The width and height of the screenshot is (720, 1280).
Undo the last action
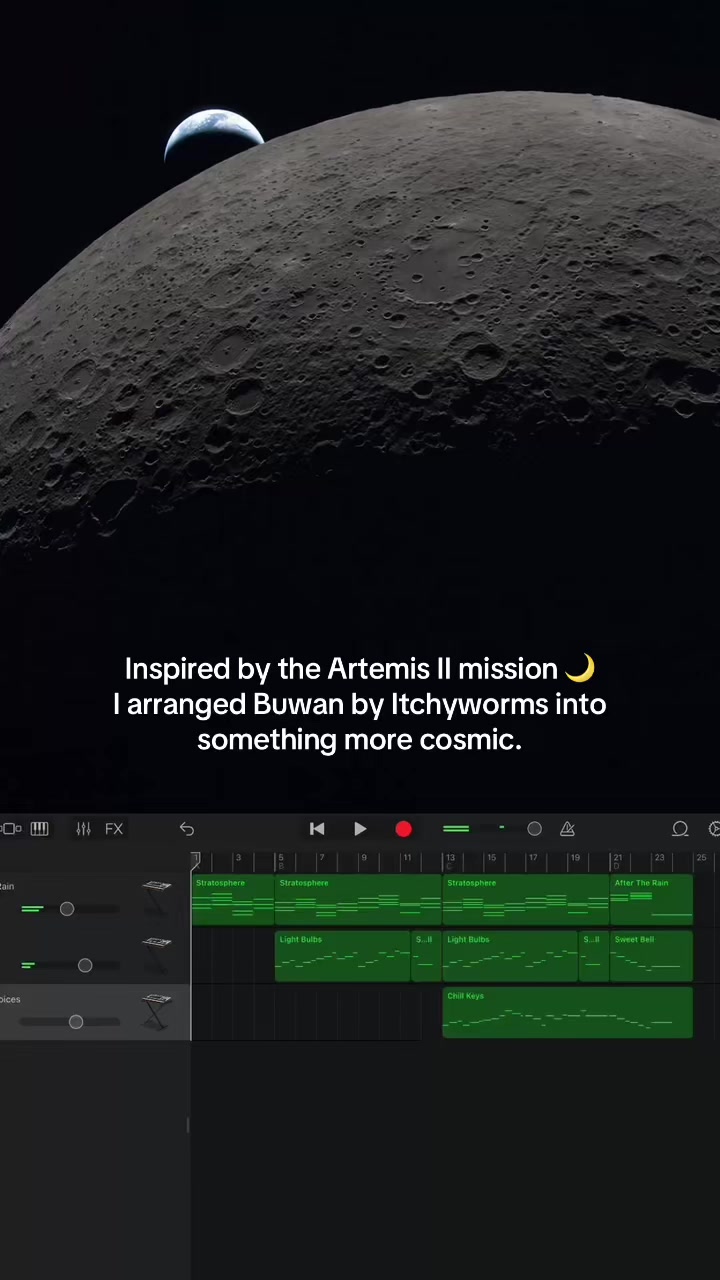click(187, 829)
